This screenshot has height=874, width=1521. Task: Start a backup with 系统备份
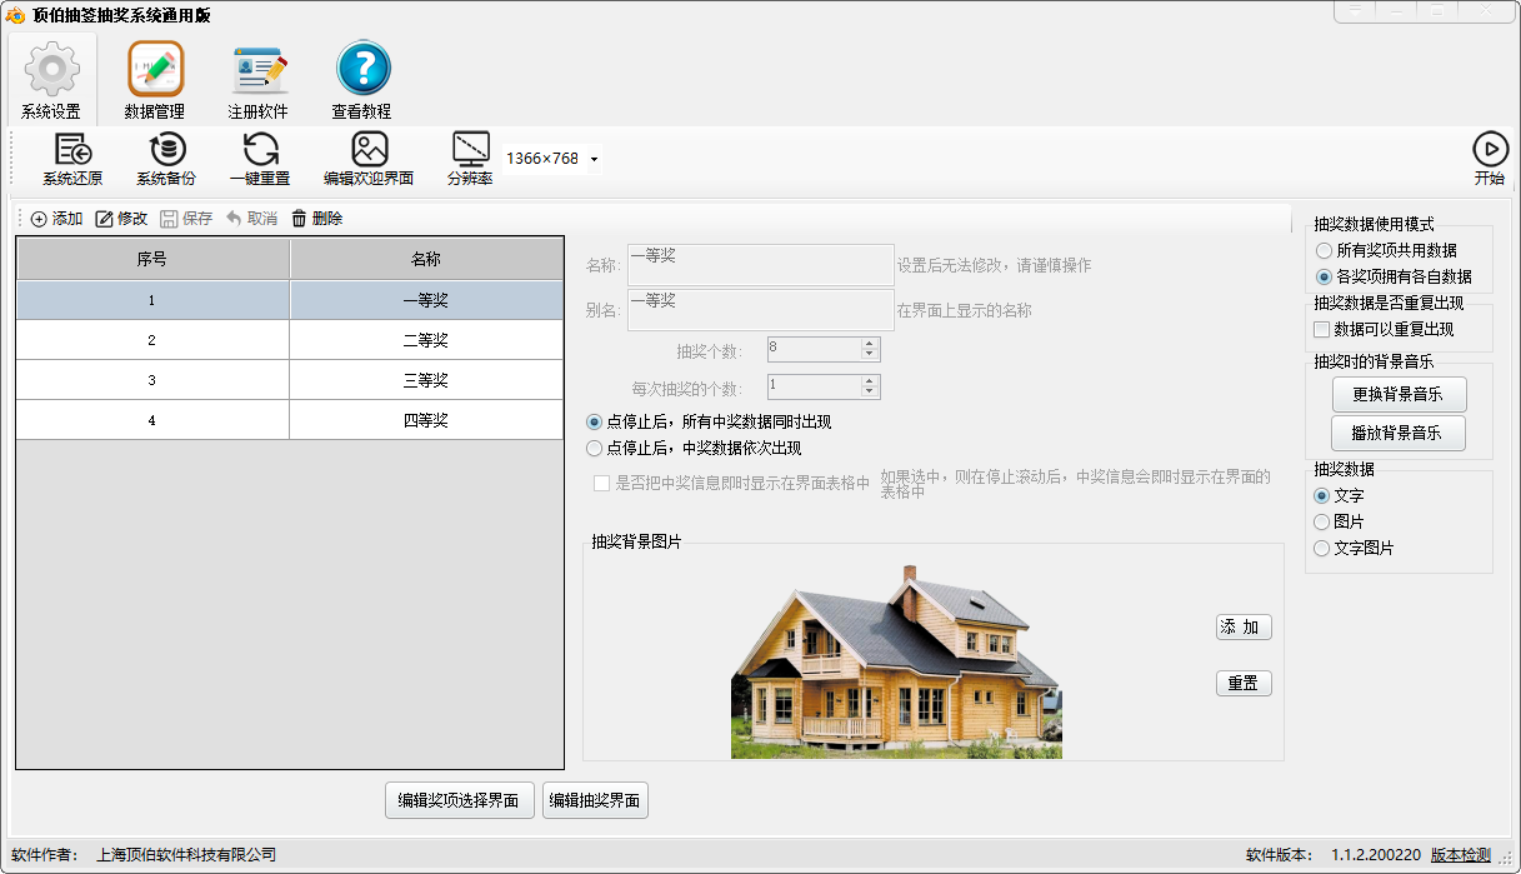pos(165,158)
